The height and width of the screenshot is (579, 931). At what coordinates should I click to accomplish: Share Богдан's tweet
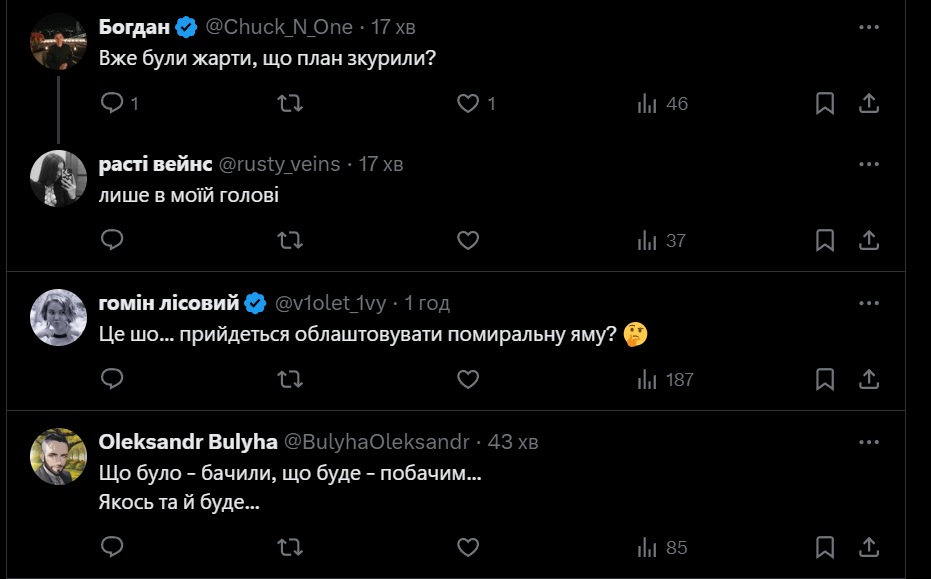869,103
